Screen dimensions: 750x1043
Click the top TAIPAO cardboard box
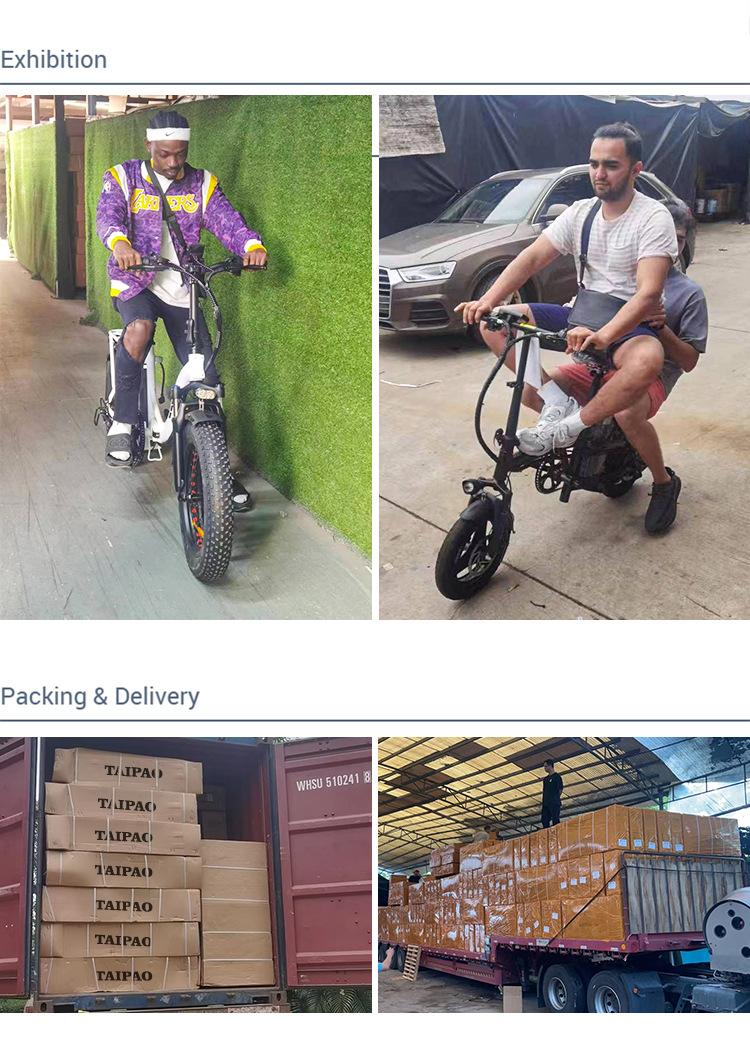point(128,771)
